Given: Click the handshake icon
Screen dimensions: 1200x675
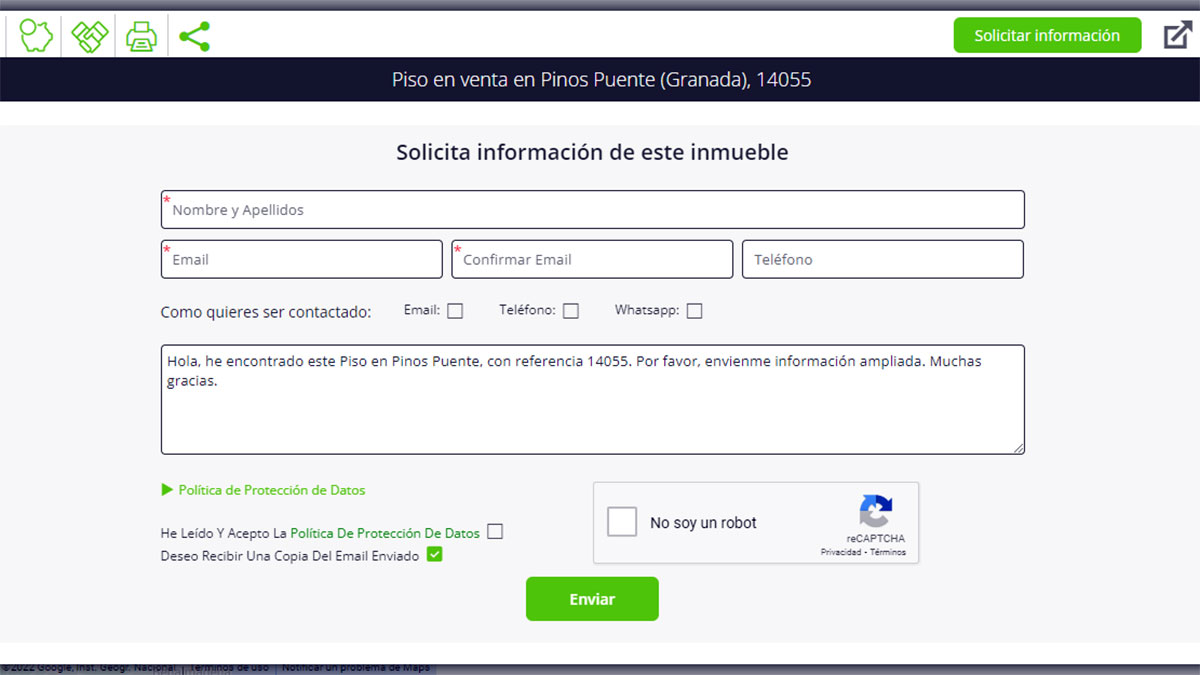Looking at the screenshot, I should click(89, 37).
